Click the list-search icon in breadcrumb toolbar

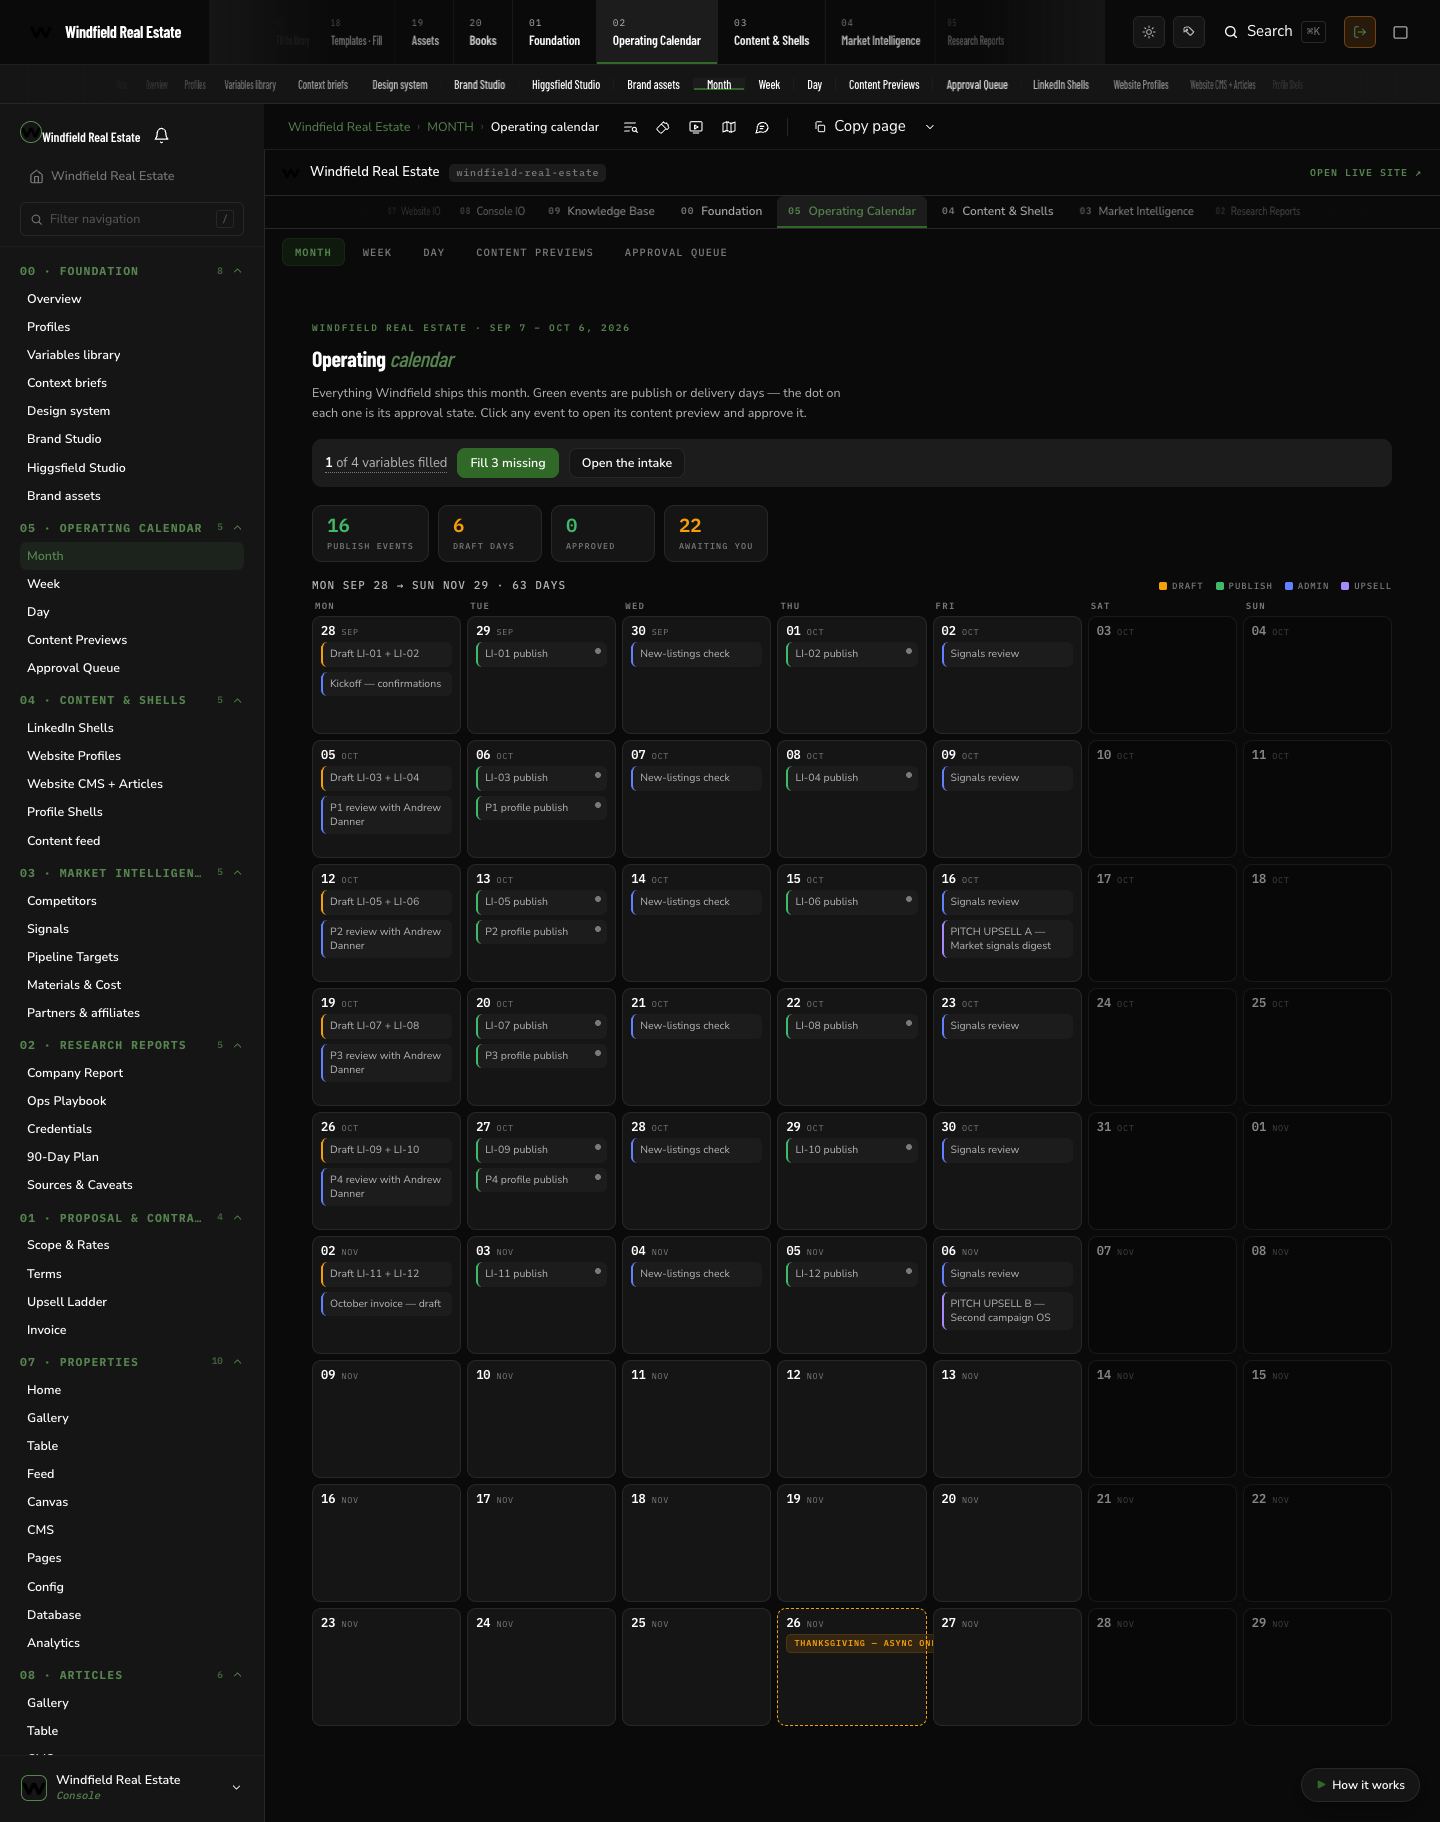(x=630, y=127)
